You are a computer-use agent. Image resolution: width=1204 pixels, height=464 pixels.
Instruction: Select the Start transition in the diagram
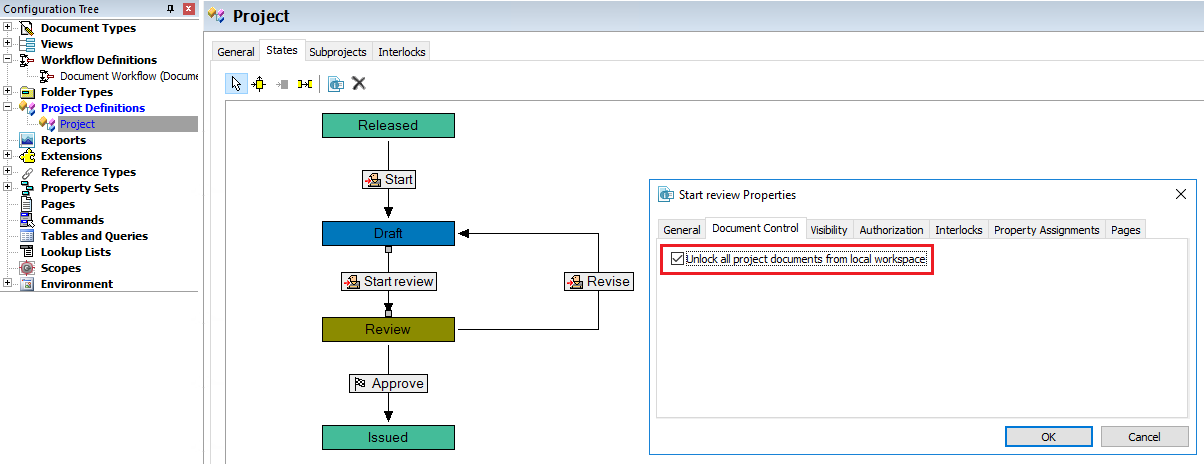(388, 180)
